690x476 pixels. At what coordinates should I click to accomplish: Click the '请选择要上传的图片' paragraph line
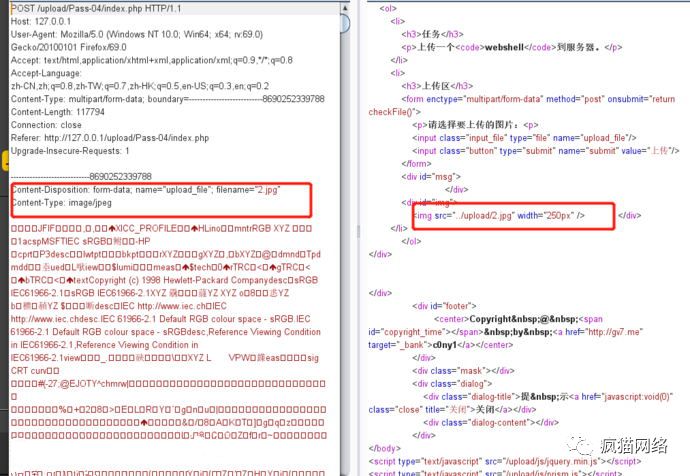point(475,125)
